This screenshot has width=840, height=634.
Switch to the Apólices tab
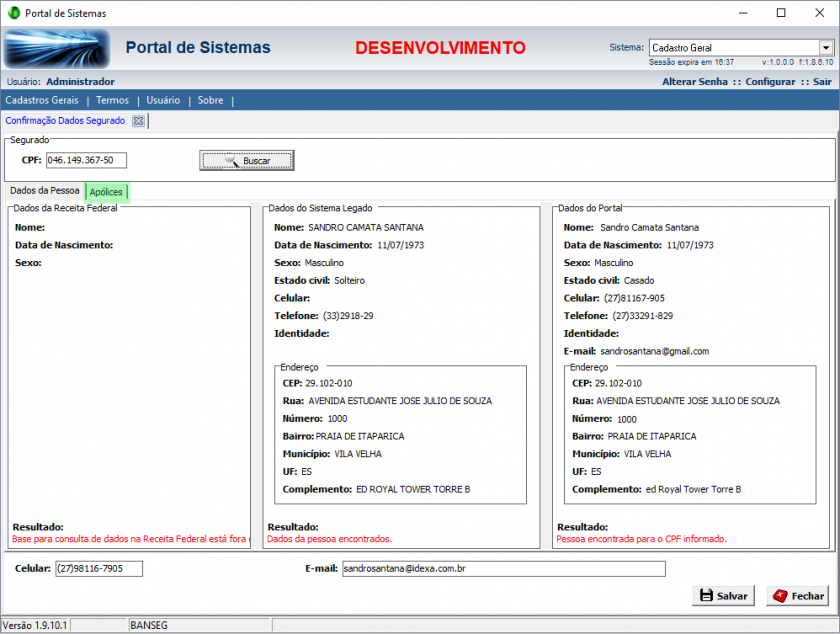106,192
